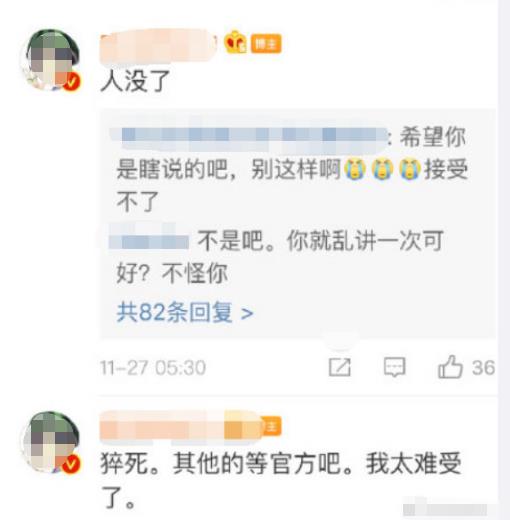Viewport: 510px width, 520px height.
Task: Tap the orange 博主 badge on first comment
Action: [x=266, y=44]
